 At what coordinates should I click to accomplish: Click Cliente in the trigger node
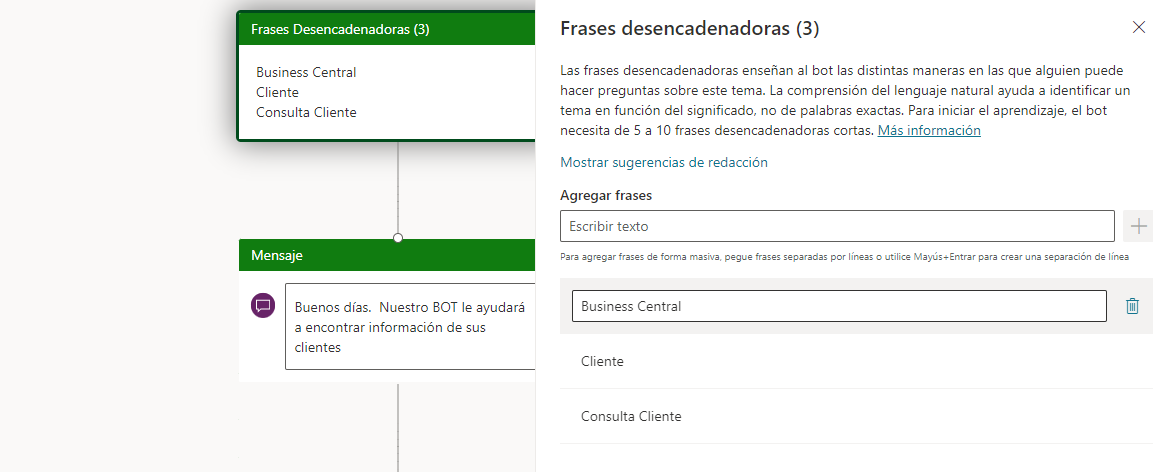[x=277, y=93]
